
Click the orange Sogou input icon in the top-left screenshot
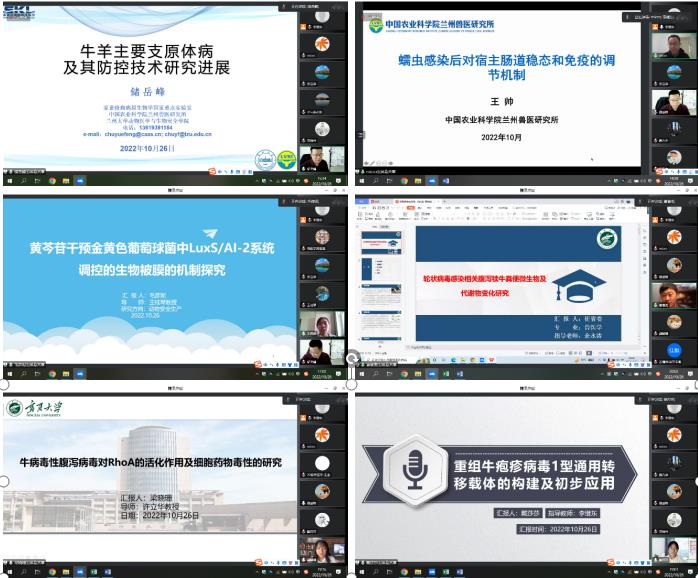[x=210, y=171]
